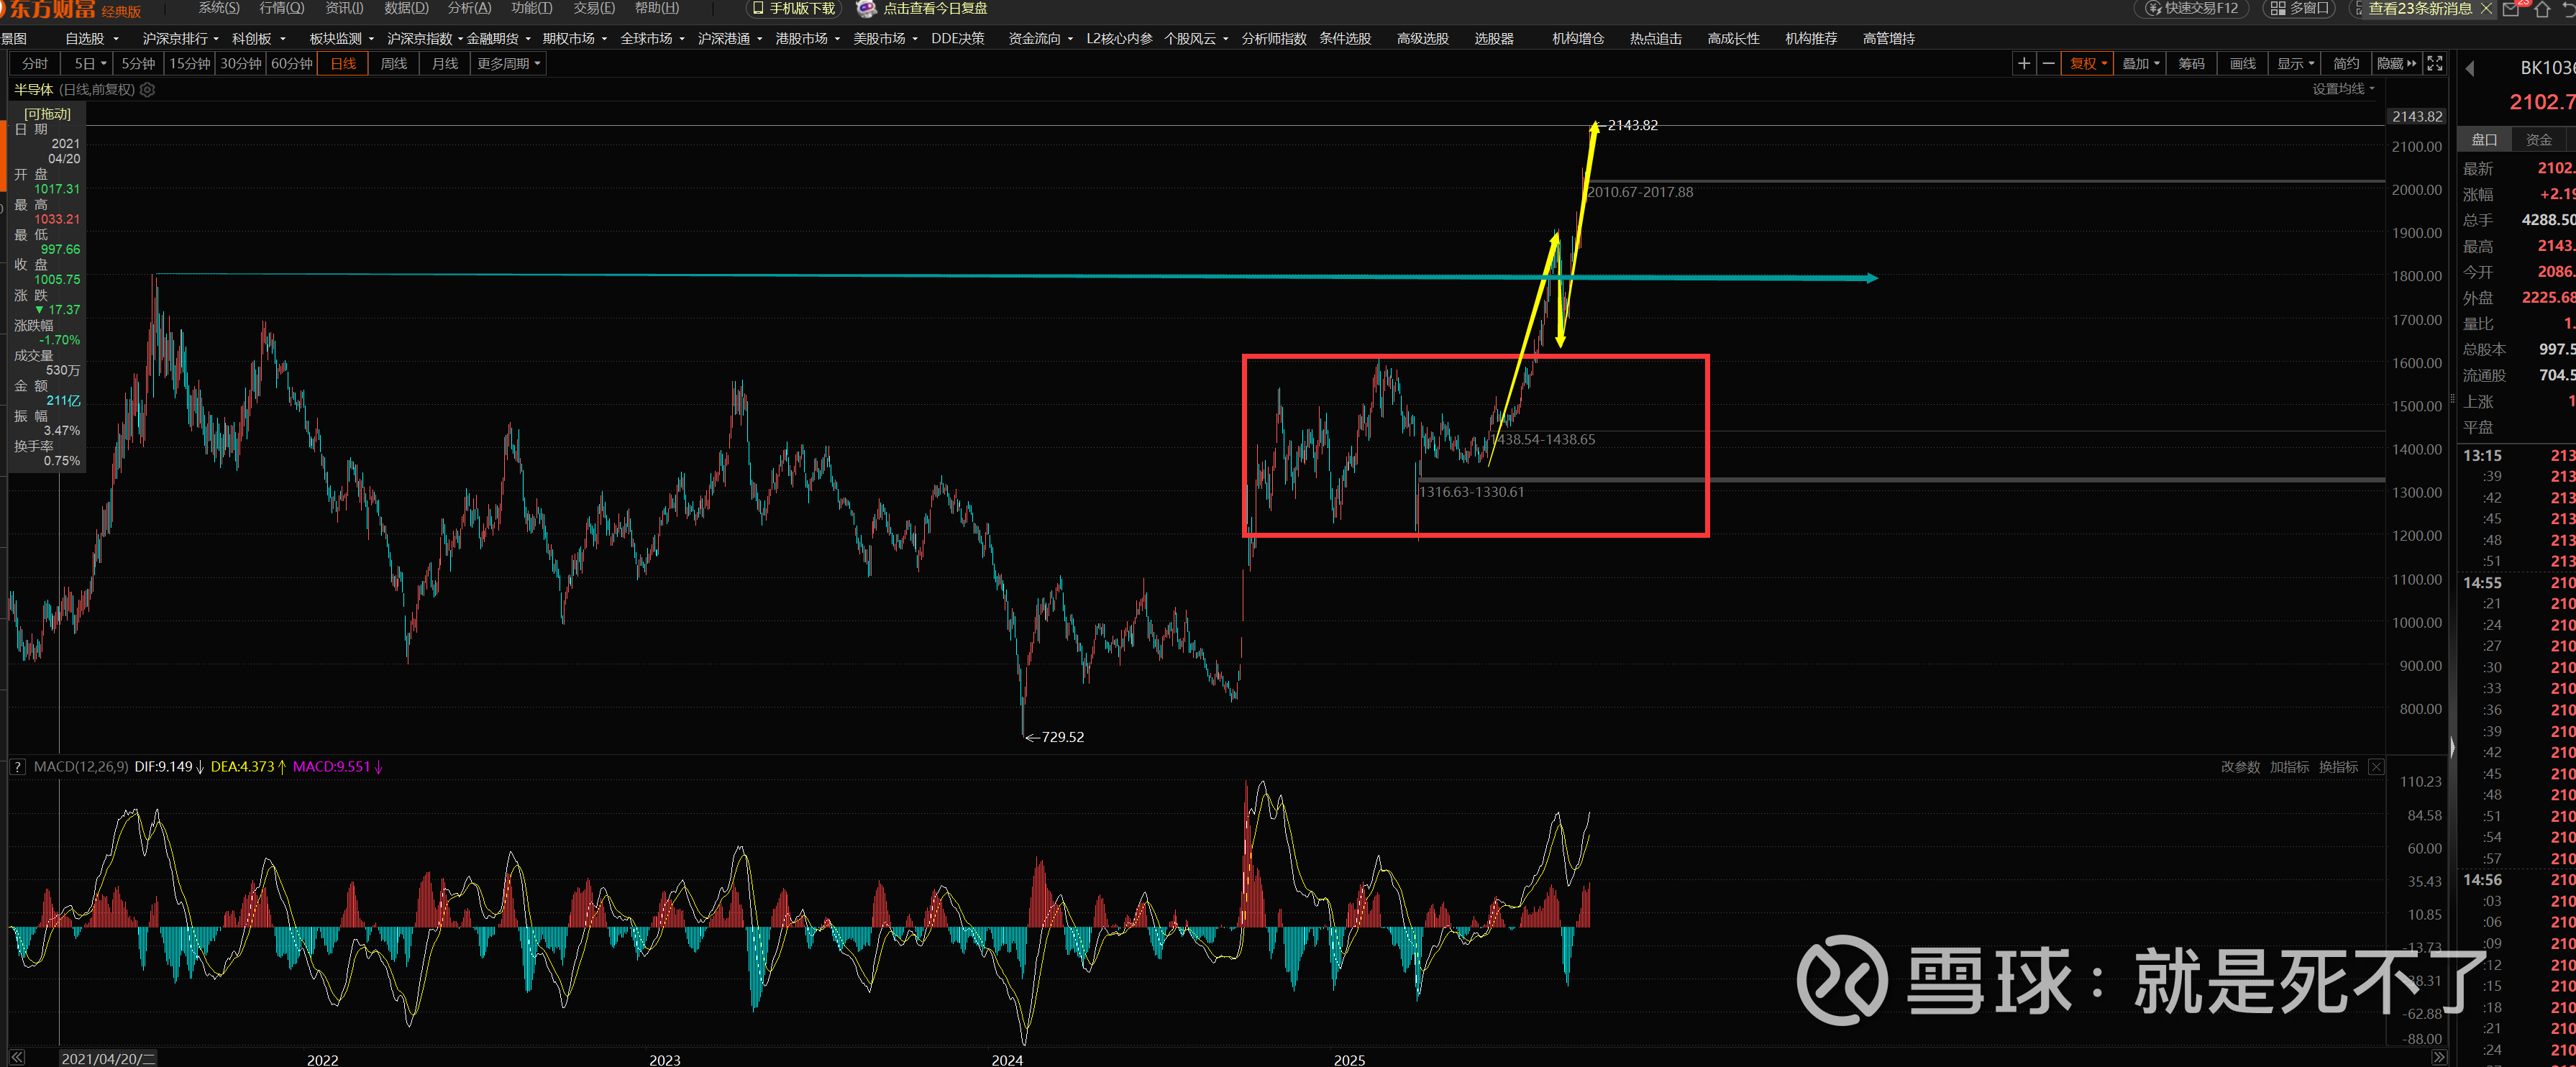Toggle 简约 simplified display mode
The width and height of the screenshot is (2576, 1067).
point(2345,64)
